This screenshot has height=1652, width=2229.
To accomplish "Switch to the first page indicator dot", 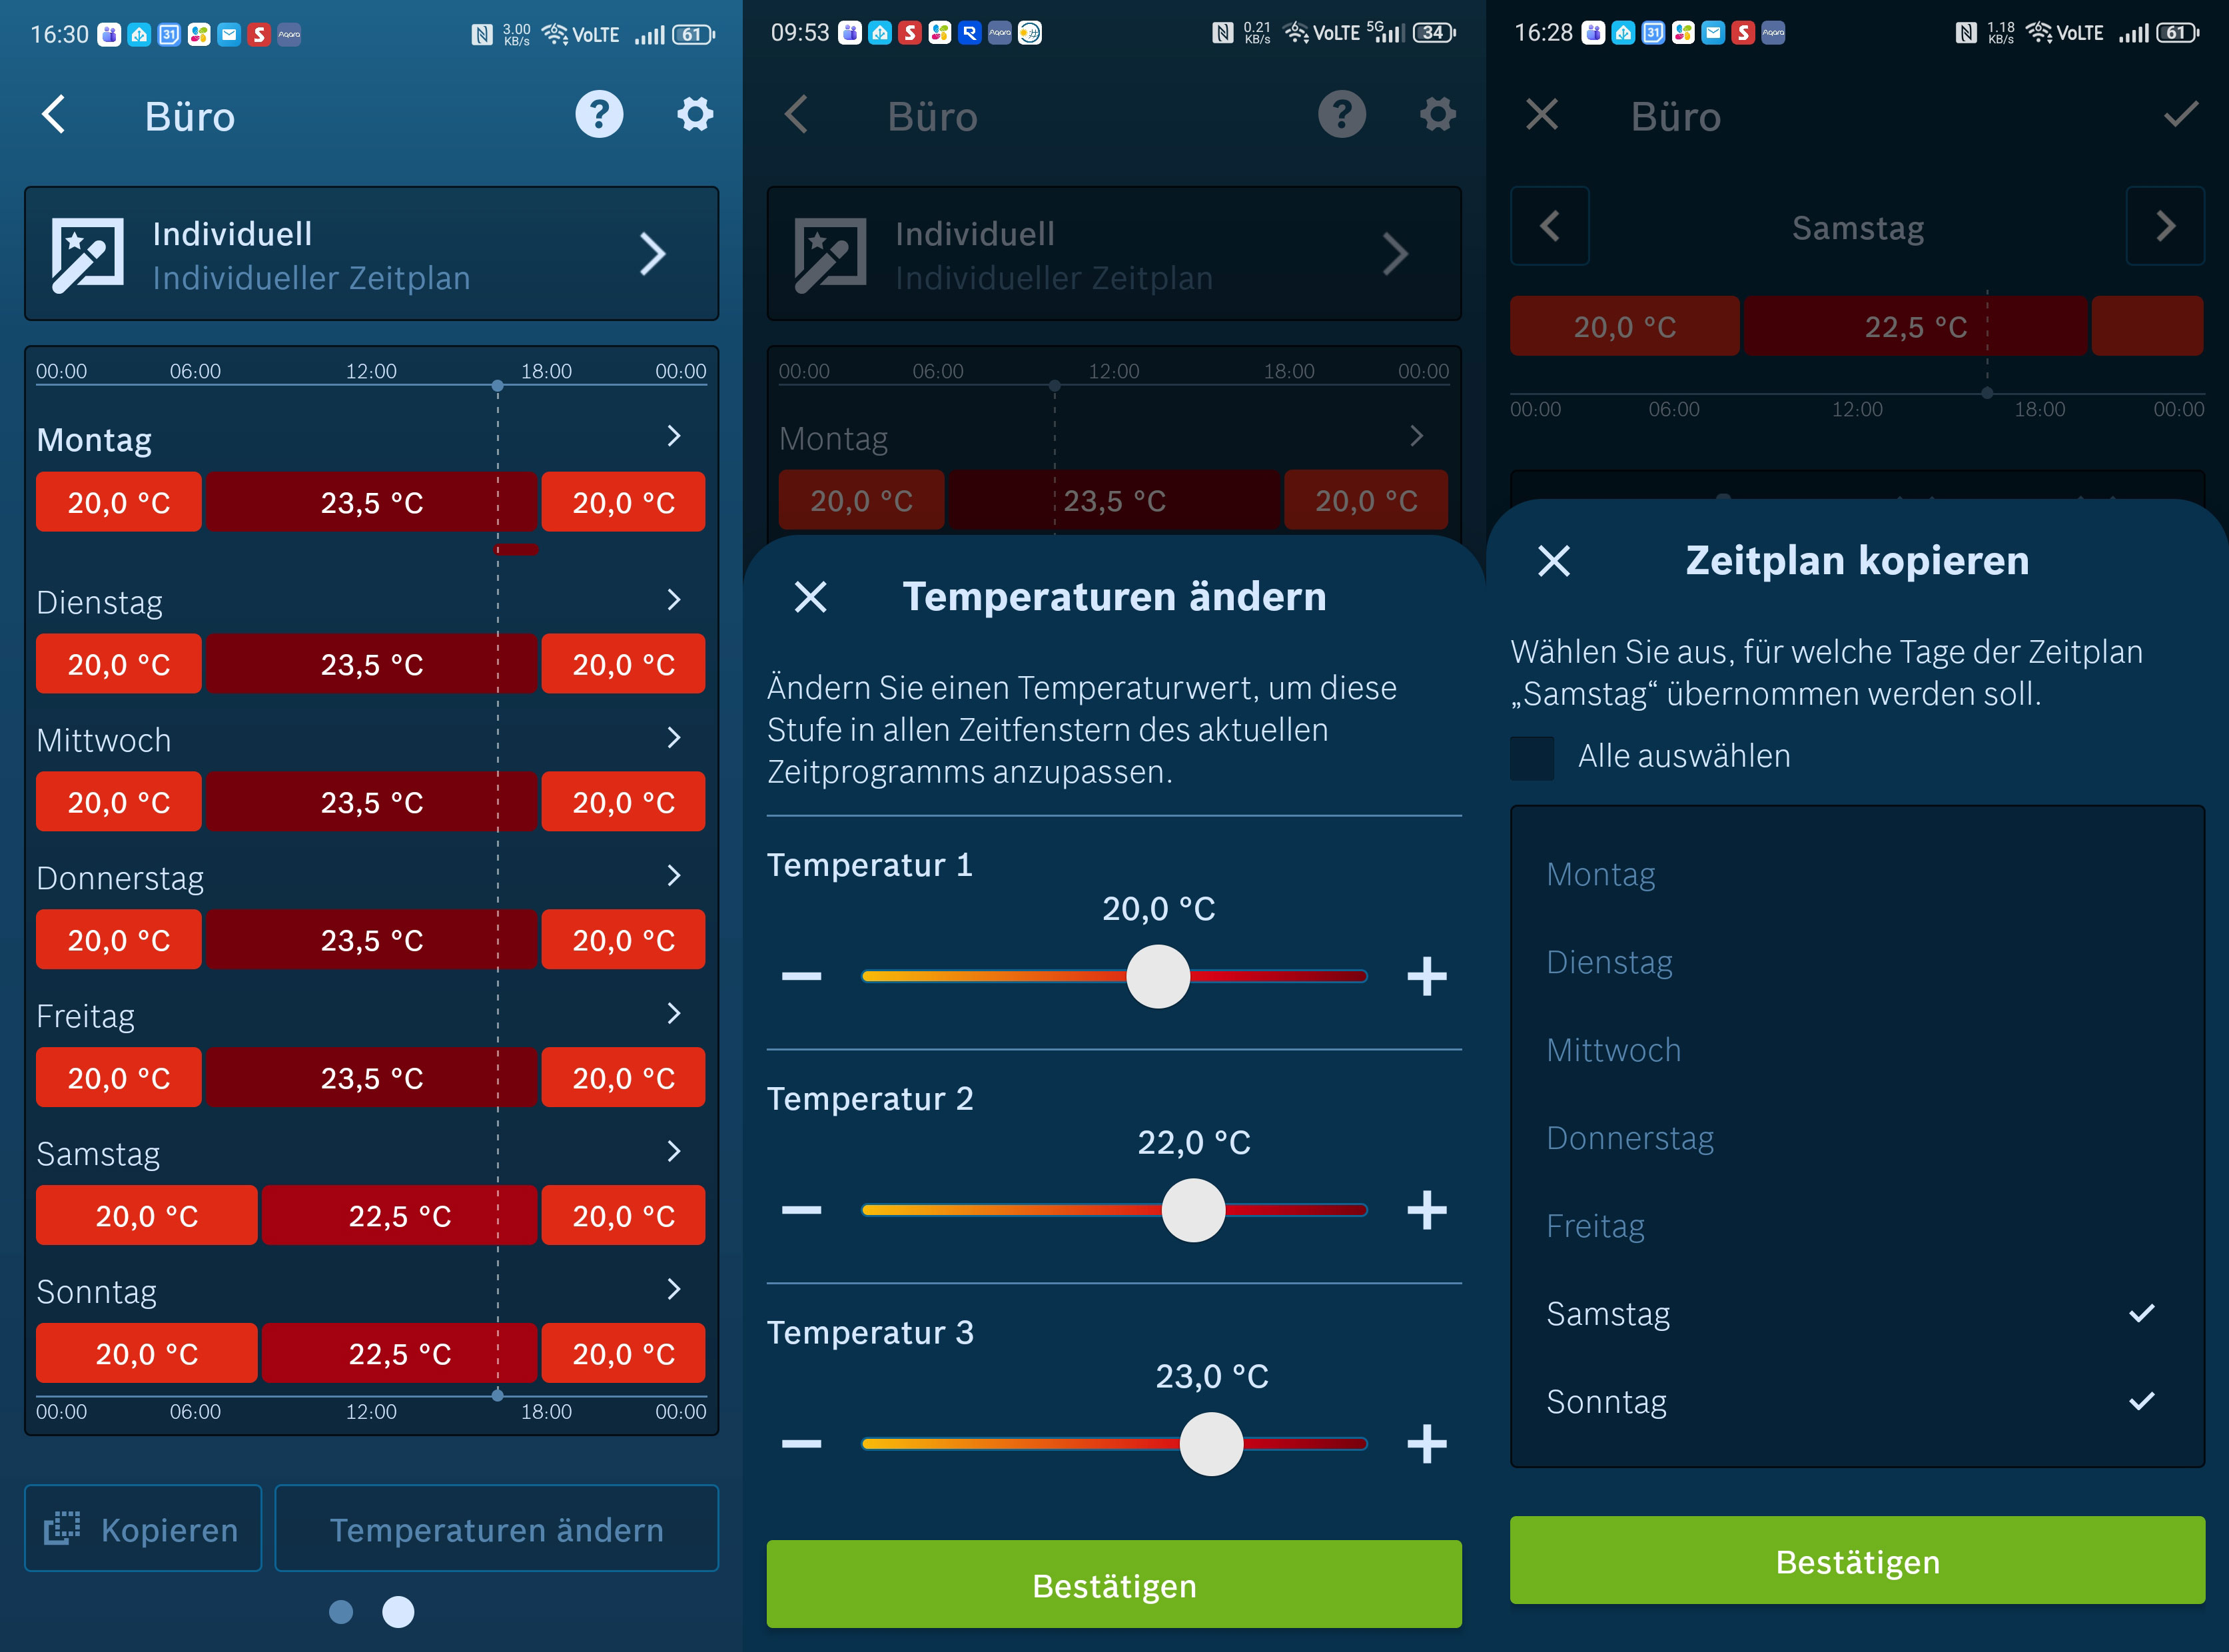I will click(341, 1612).
